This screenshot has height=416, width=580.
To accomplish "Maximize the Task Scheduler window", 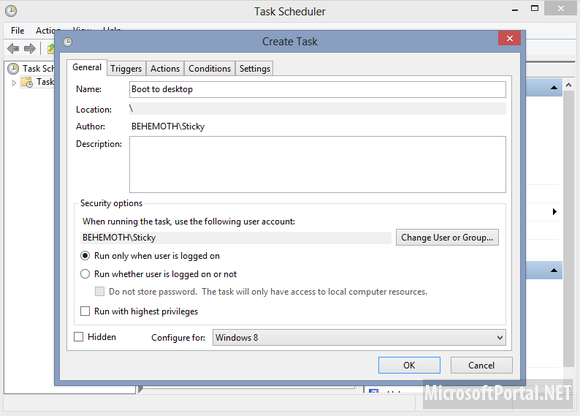I will coord(535,9).
